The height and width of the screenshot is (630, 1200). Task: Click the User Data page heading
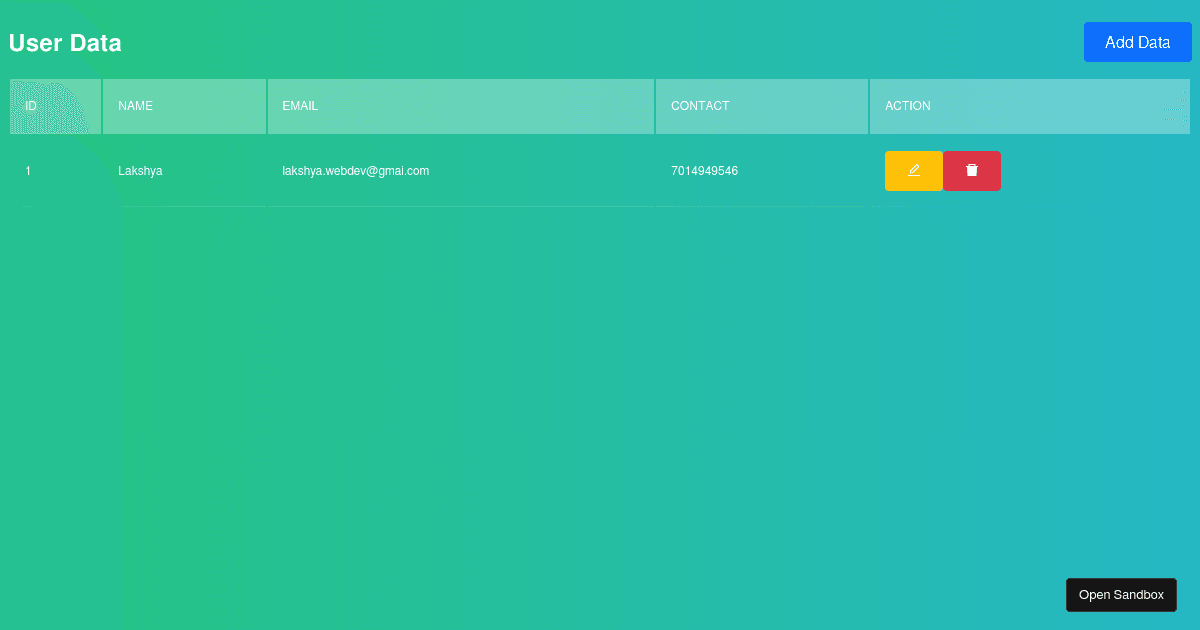[64, 43]
